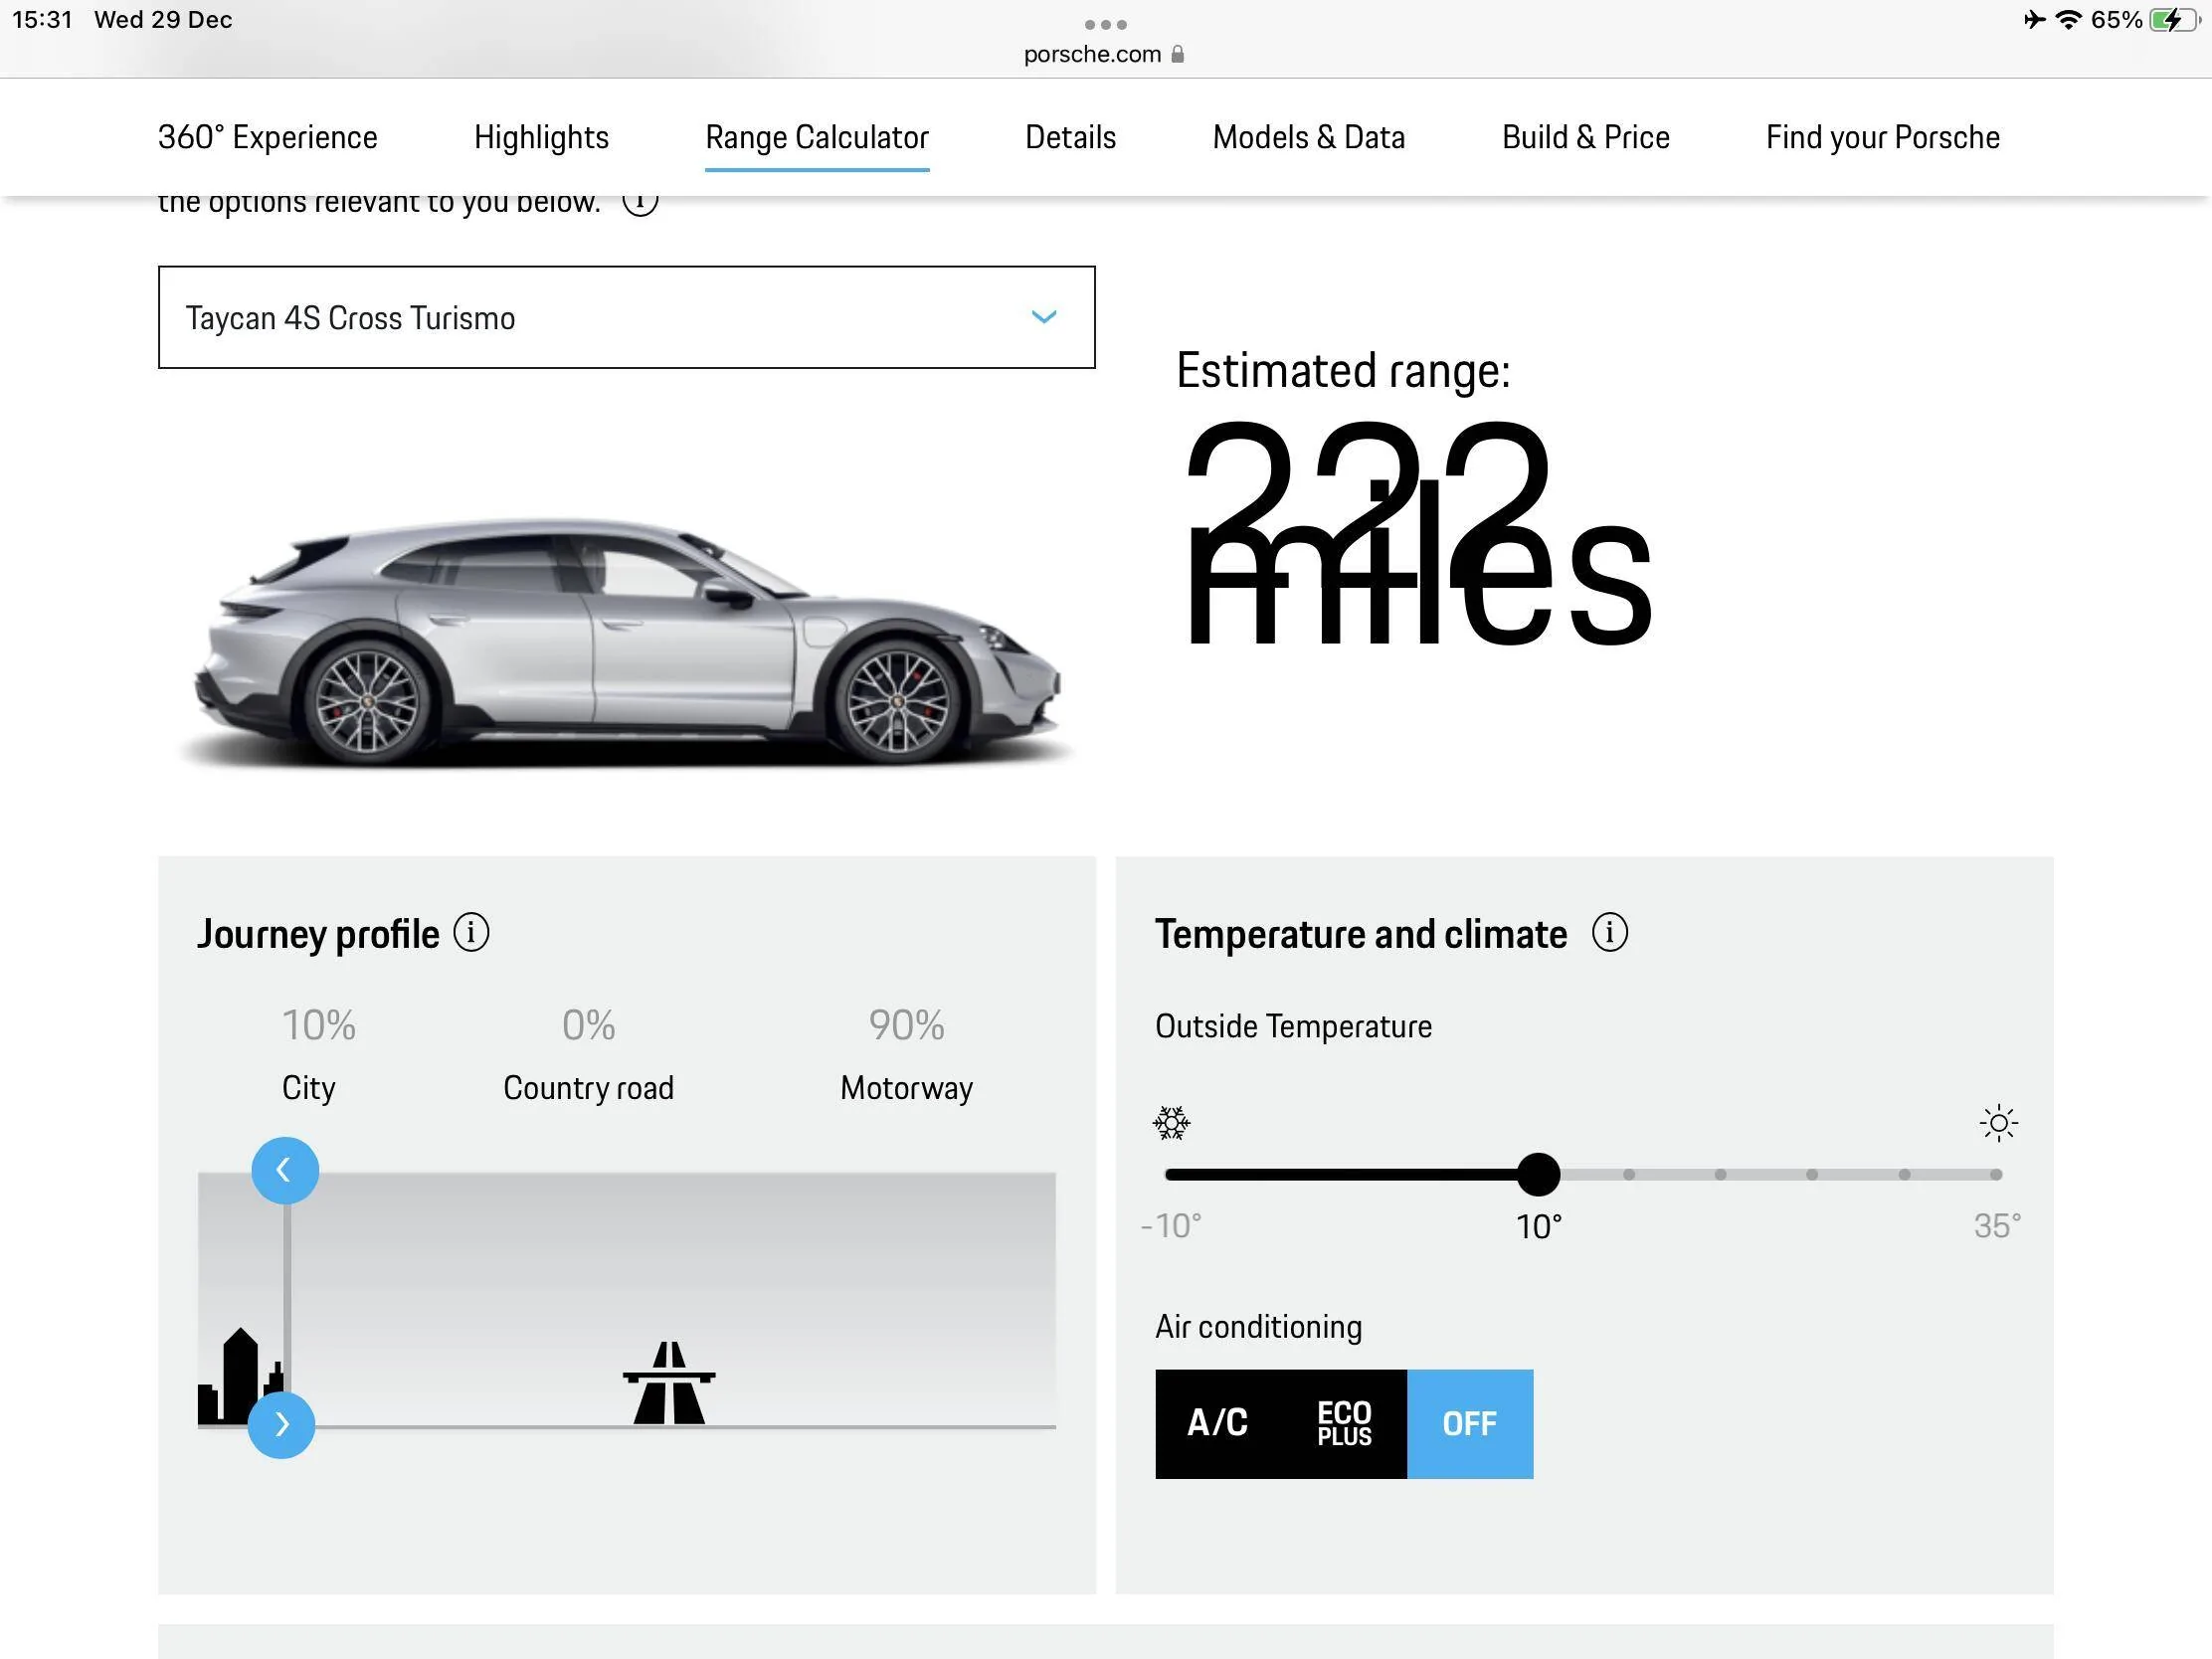Screen dimensions: 2212x1659
Task: Open Journey profile info icon
Action: pyautogui.click(x=471, y=932)
